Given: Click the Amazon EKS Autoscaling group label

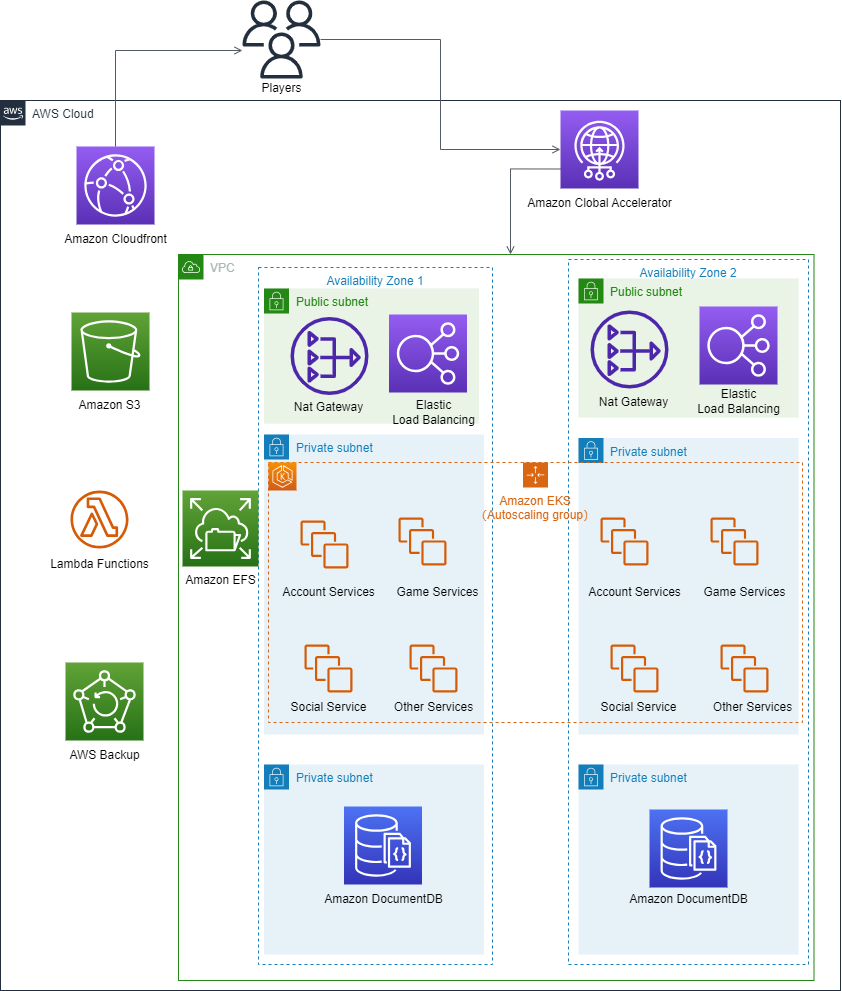Looking at the screenshot, I should pyautogui.click(x=535, y=507).
